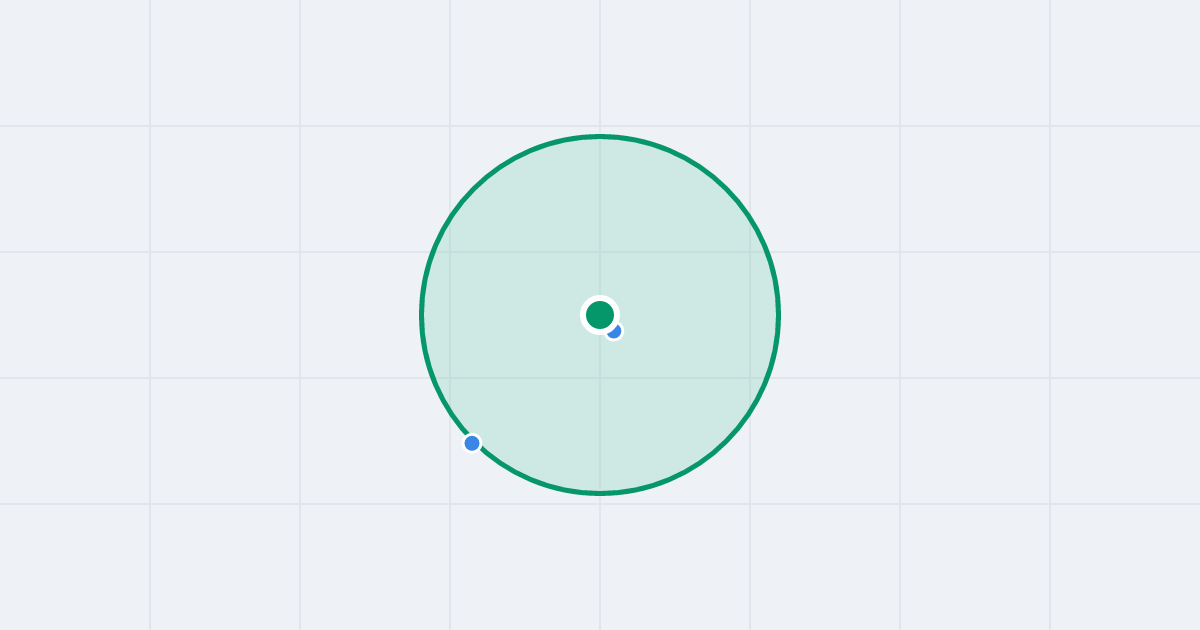Click the bottom-right corner grid cell of the canvas
The image size is (1200, 630).
click(1125, 567)
